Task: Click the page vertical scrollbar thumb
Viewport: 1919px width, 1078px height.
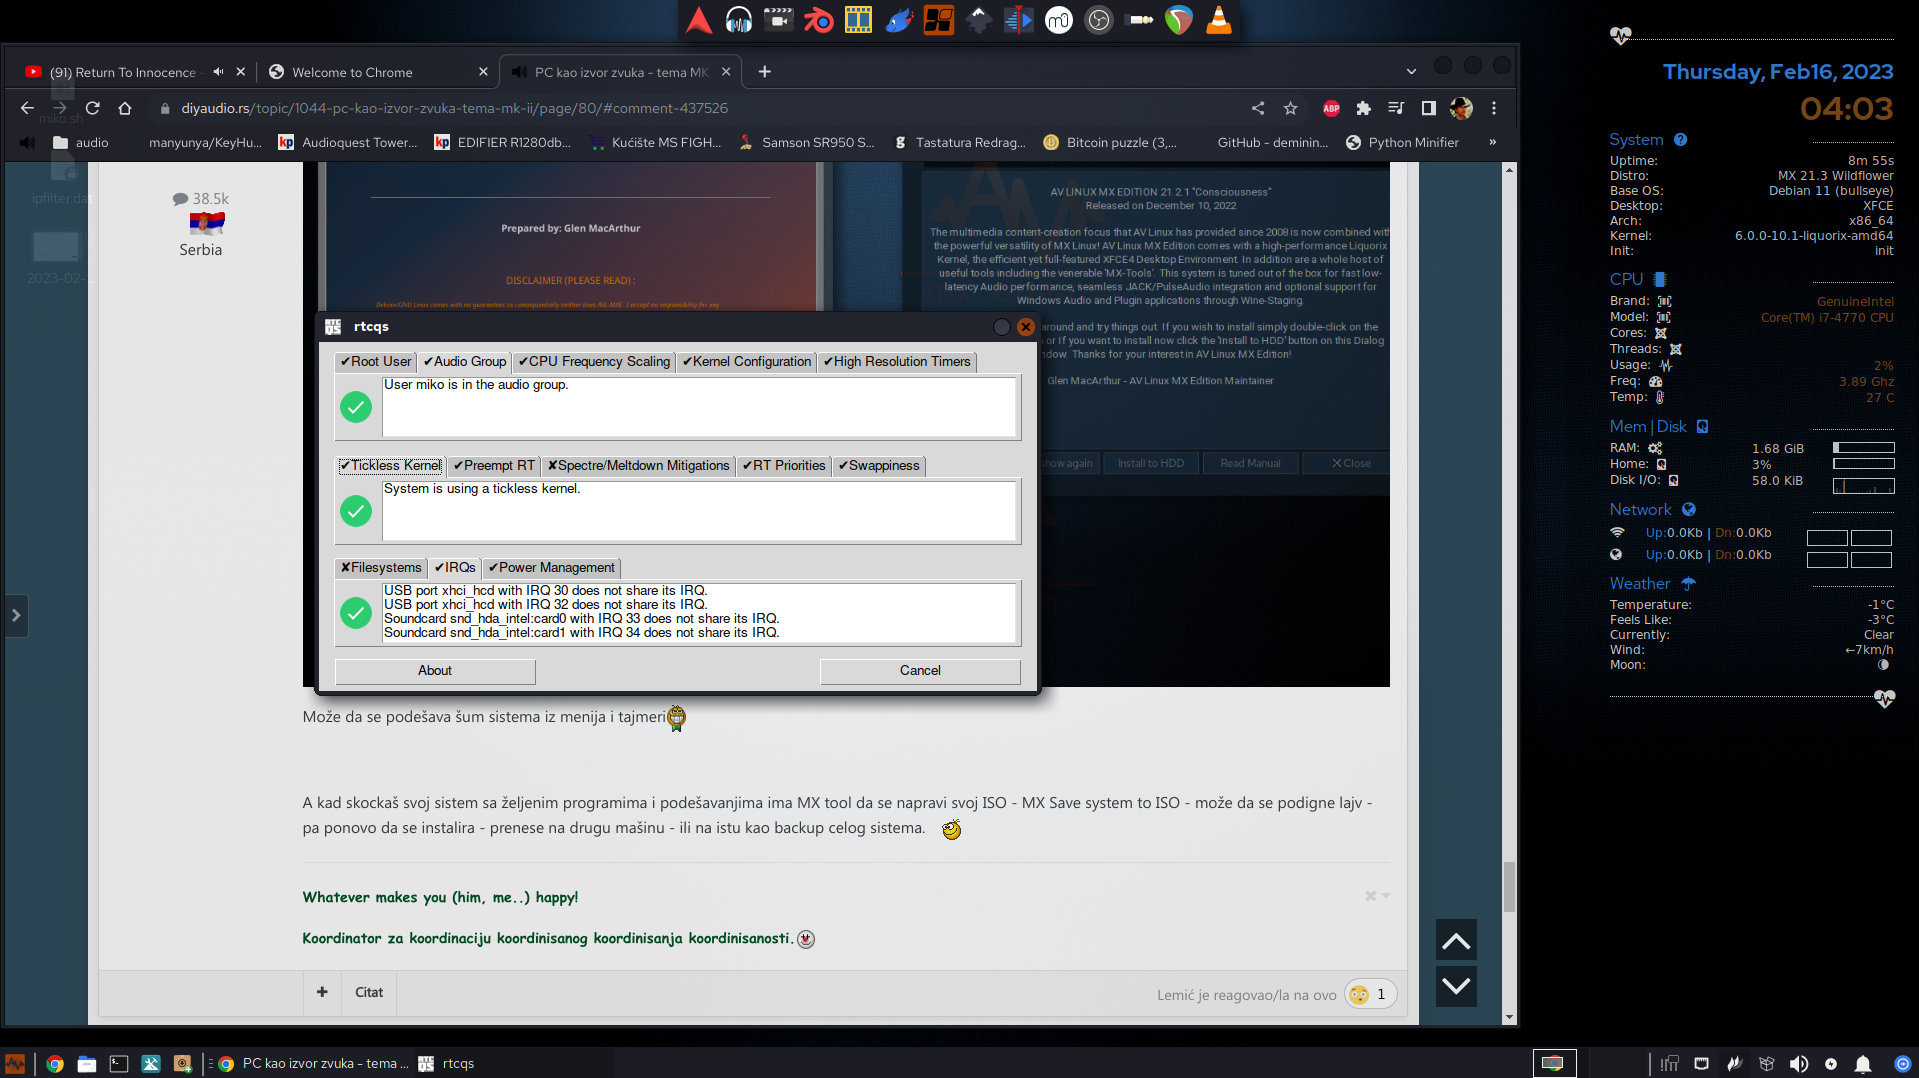Action: (1509, 887)
